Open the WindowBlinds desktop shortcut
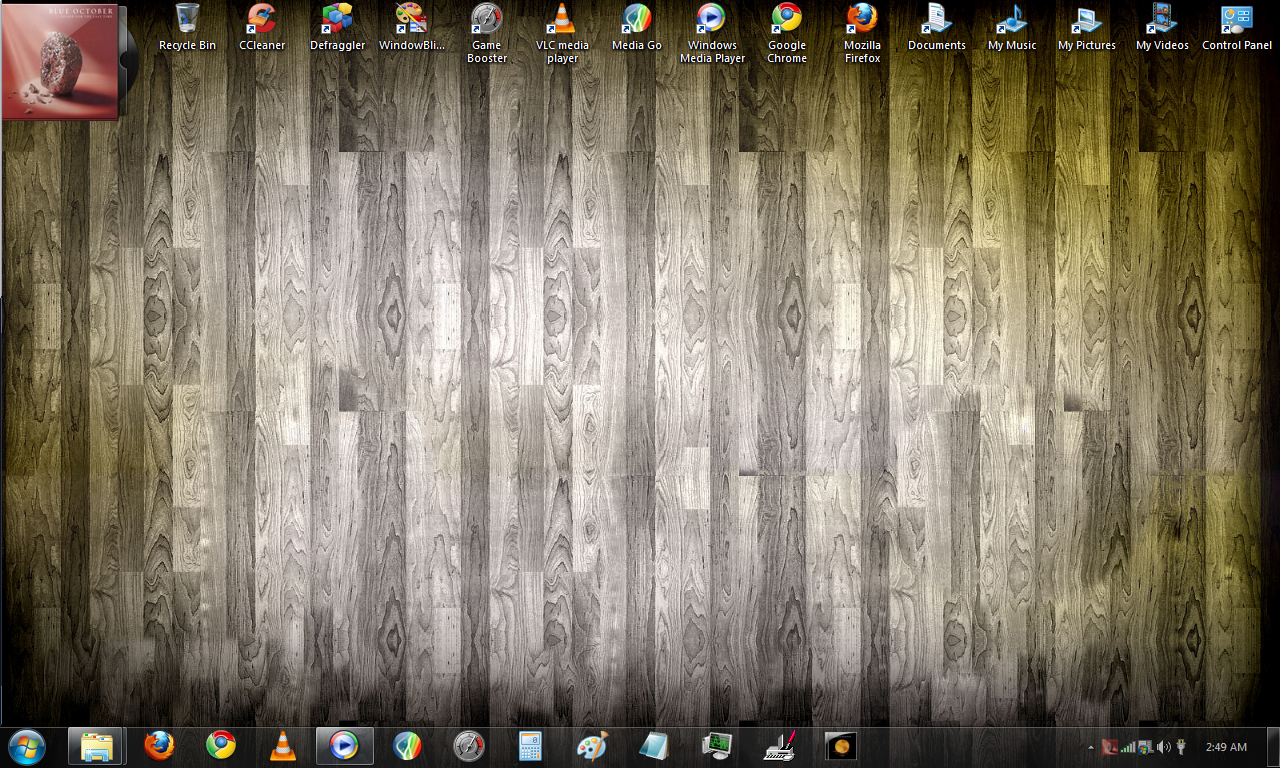The image size is (1280, 768). (x=412, y=27)
